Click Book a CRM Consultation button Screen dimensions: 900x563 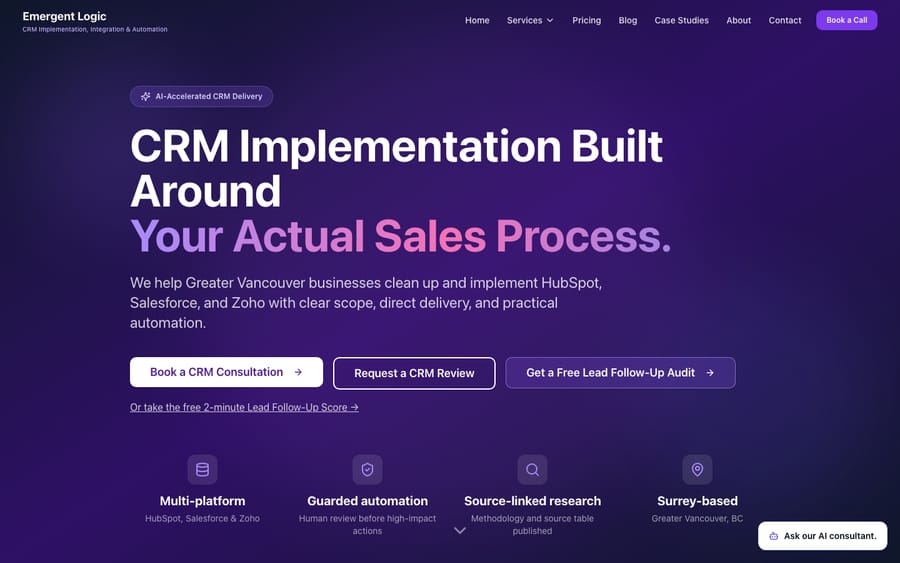[226, 372]
